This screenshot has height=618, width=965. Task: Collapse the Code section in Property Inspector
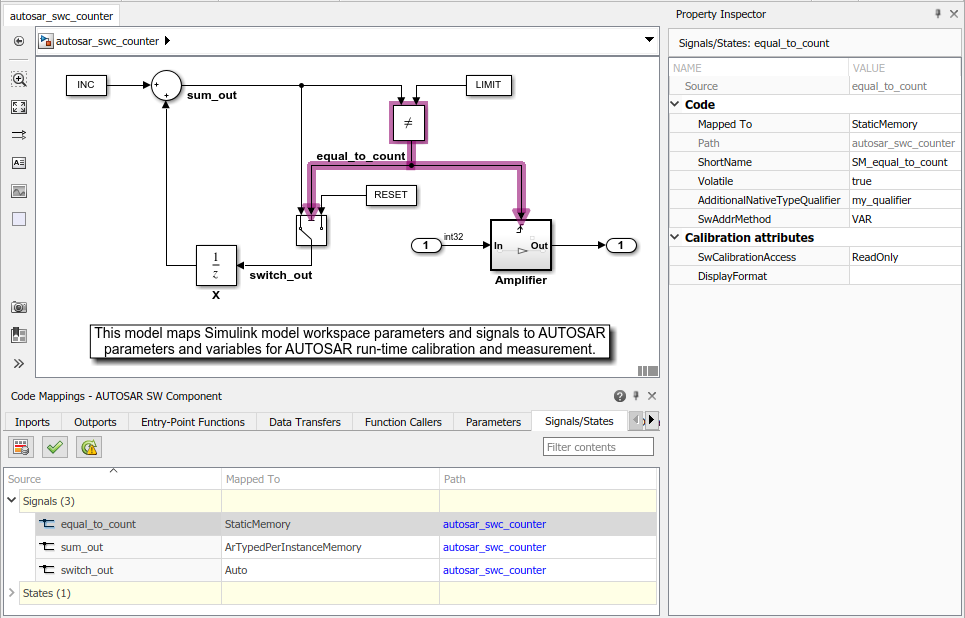pos(675,105)
